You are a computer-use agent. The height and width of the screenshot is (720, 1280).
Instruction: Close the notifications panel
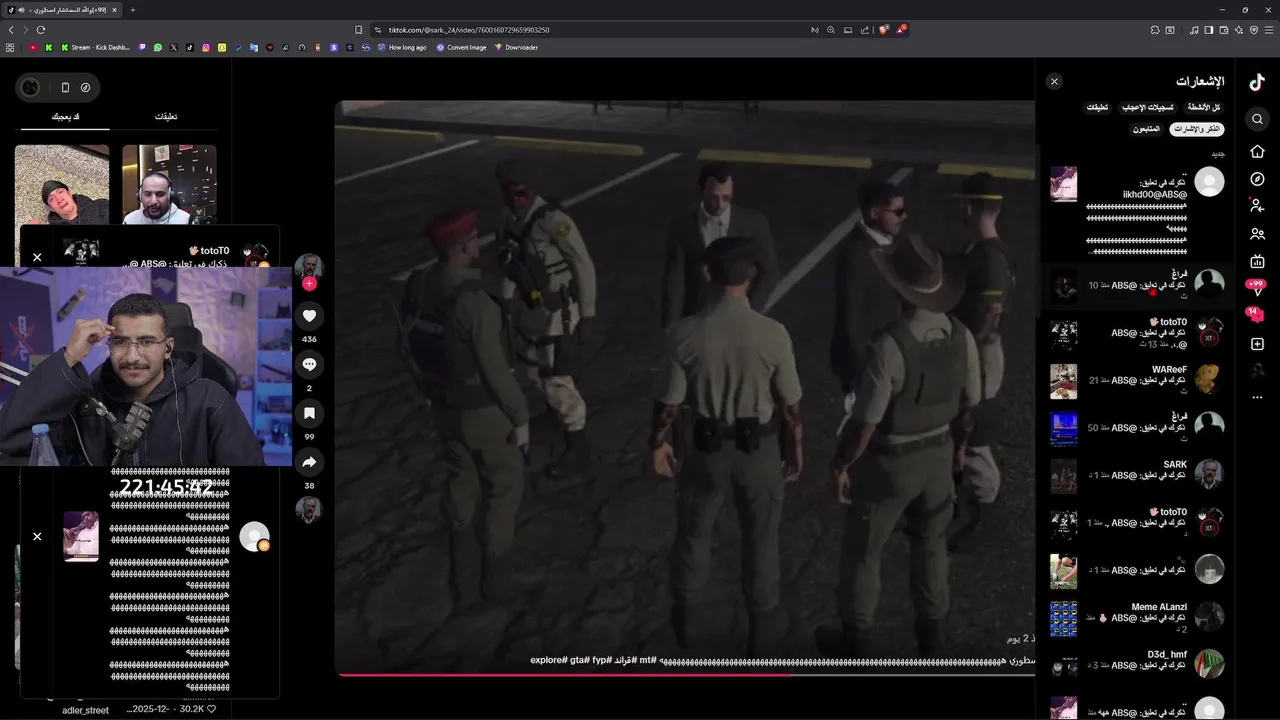click(1054, 82)
